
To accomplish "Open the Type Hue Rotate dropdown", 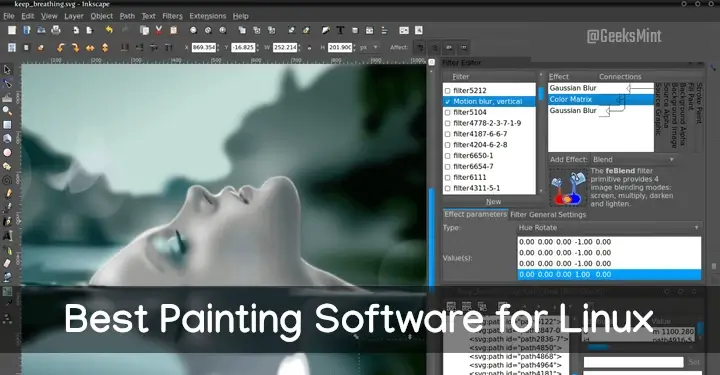I will tap(609, 228).
